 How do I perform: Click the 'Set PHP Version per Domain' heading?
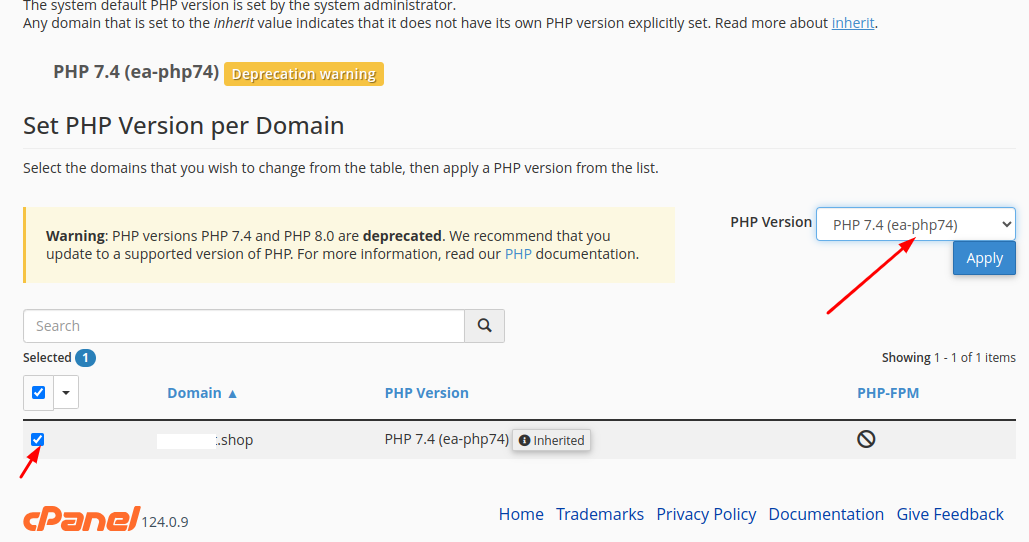coord(184,125)
